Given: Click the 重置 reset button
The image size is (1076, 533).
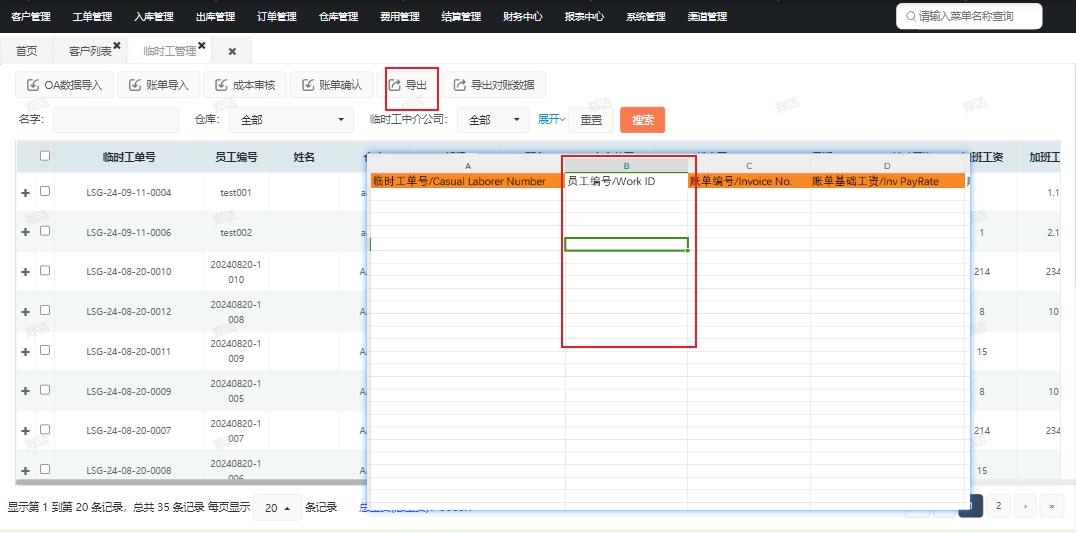Looking at the screenshot, I should pos(591,119).
